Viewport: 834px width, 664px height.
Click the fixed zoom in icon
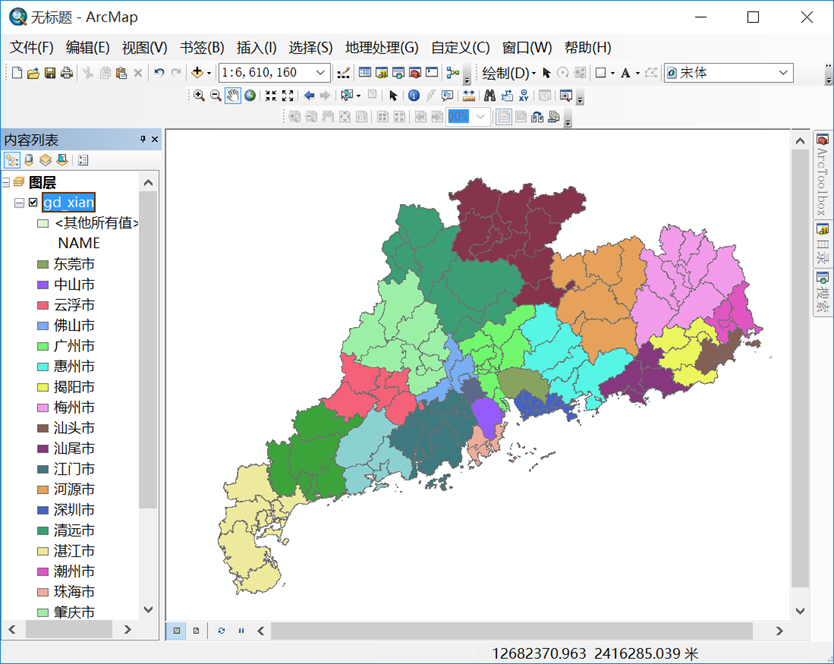pos(271,96)
